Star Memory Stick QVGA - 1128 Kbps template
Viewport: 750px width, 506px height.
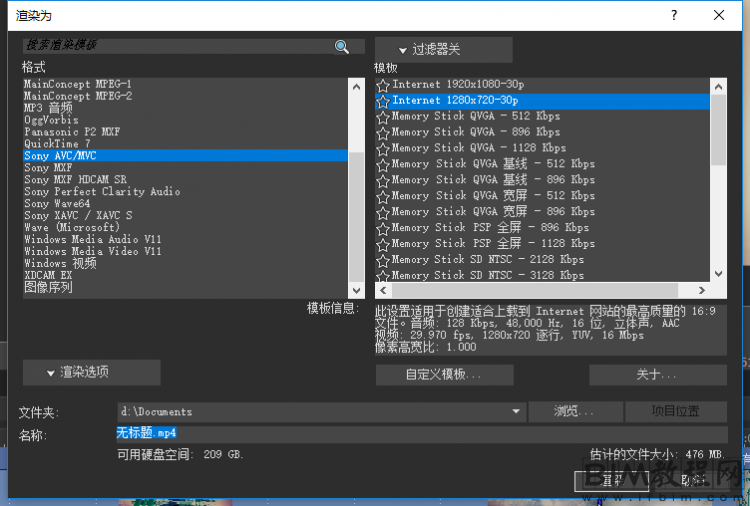click(383, 149)
